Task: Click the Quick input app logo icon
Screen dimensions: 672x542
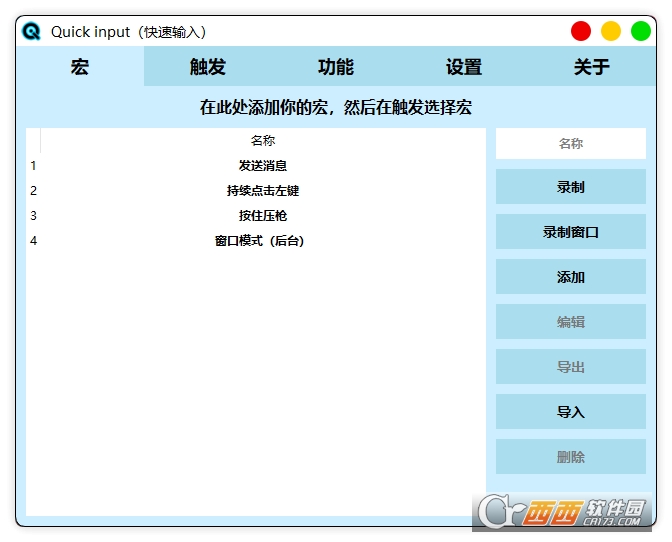Action: (x=31, y=31)
